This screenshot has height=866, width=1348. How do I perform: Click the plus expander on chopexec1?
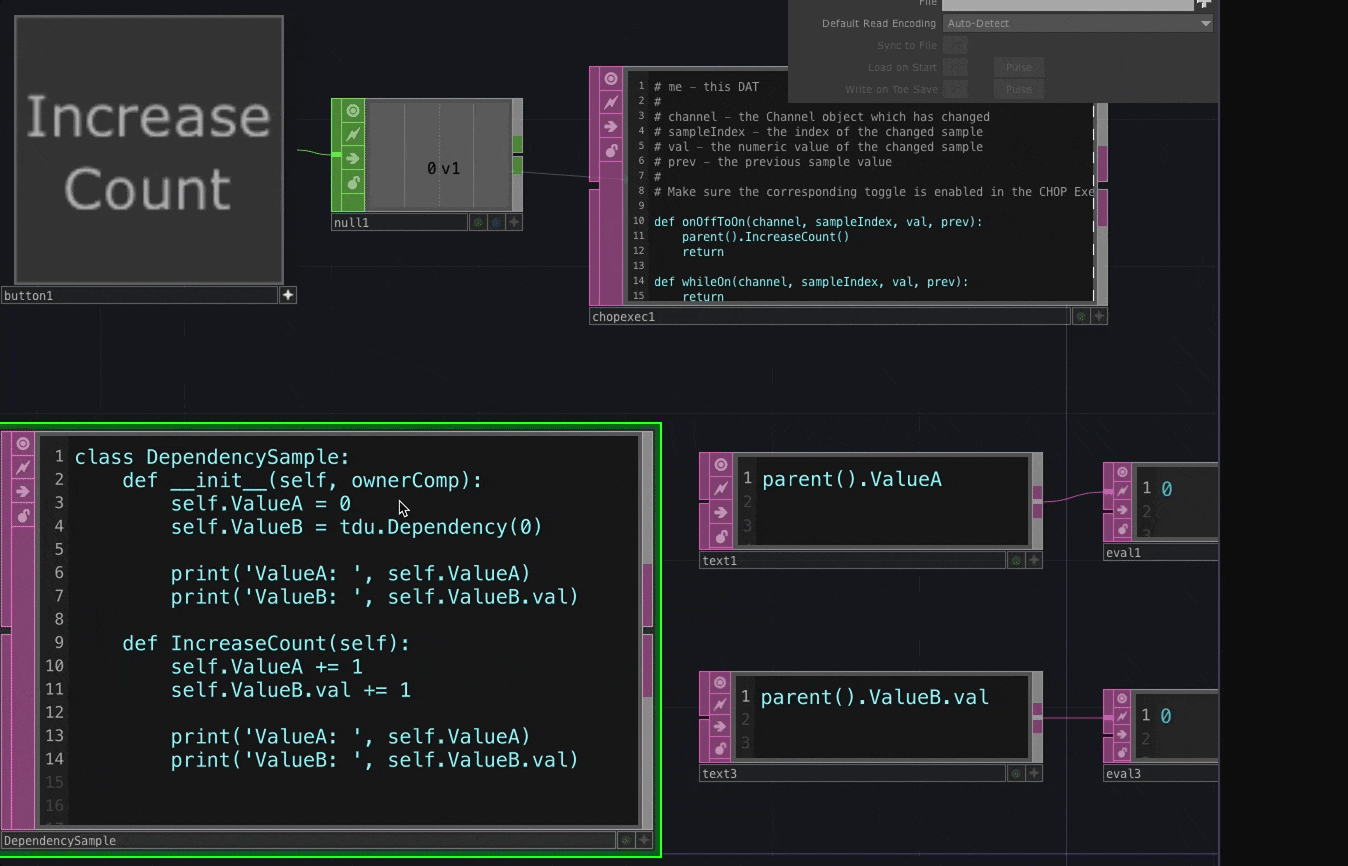pos(1097,316)
